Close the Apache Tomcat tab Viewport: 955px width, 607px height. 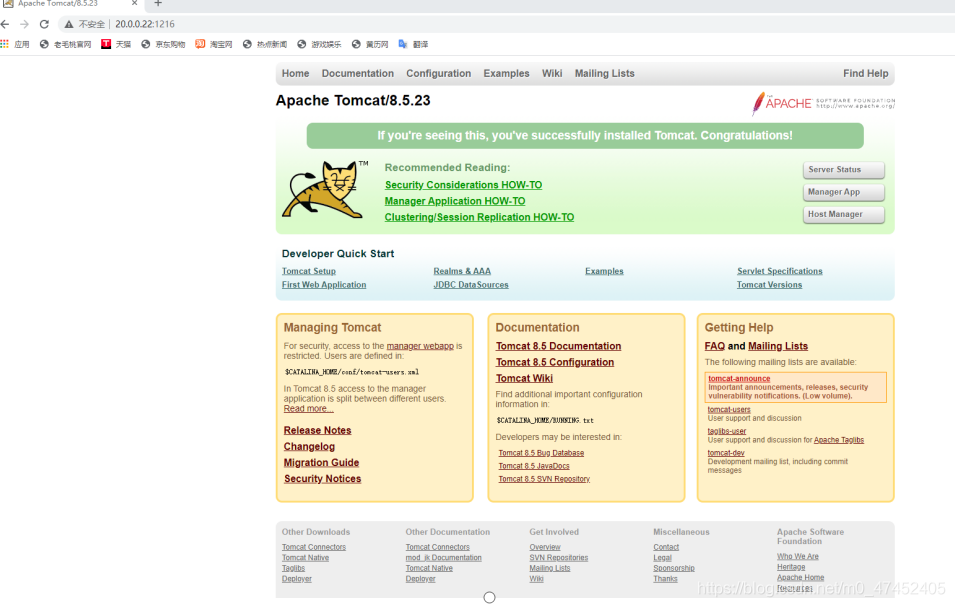tap(135, 4)
